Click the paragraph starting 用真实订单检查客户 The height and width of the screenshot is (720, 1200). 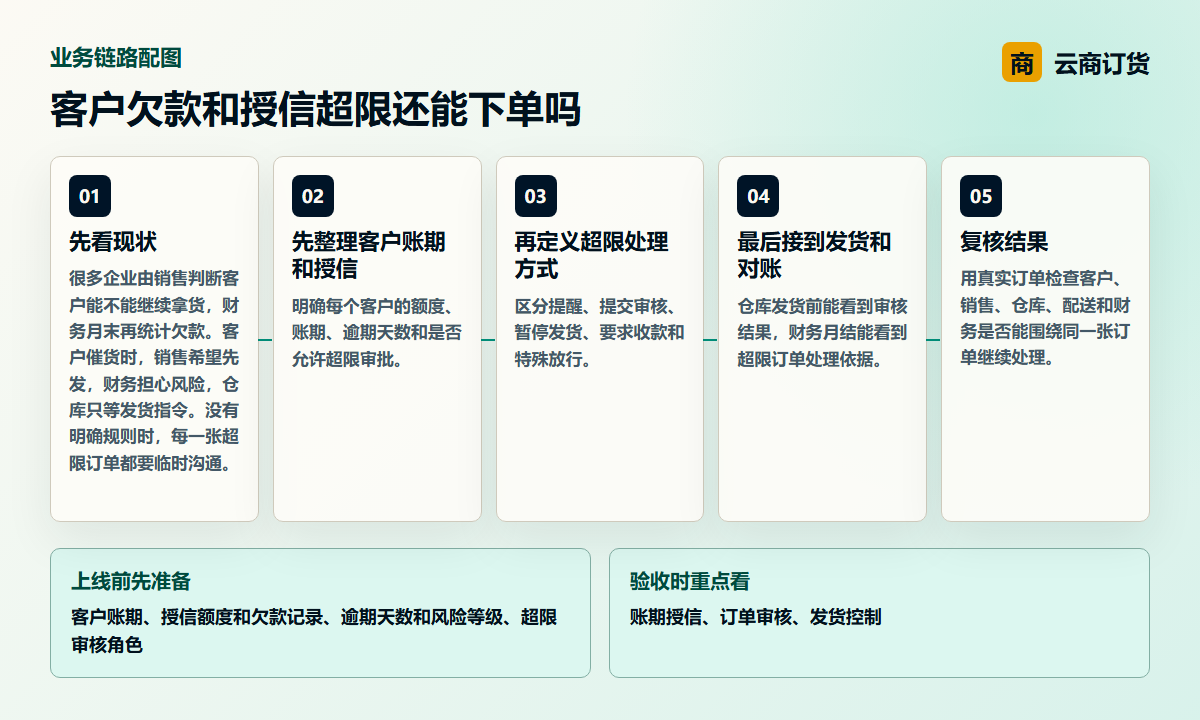[x=1045, y=318]
